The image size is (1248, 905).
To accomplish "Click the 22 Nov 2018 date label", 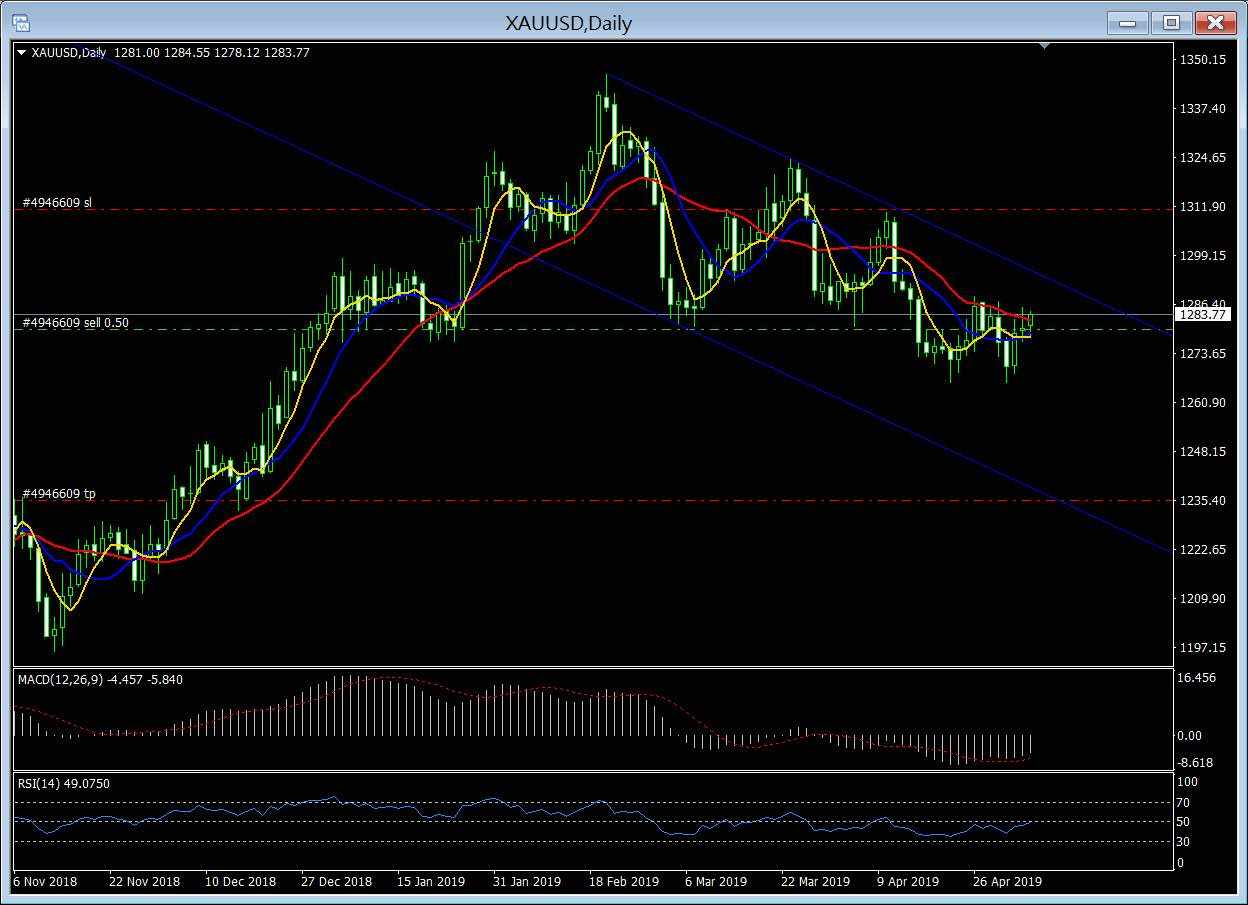I will click(145, 882).
